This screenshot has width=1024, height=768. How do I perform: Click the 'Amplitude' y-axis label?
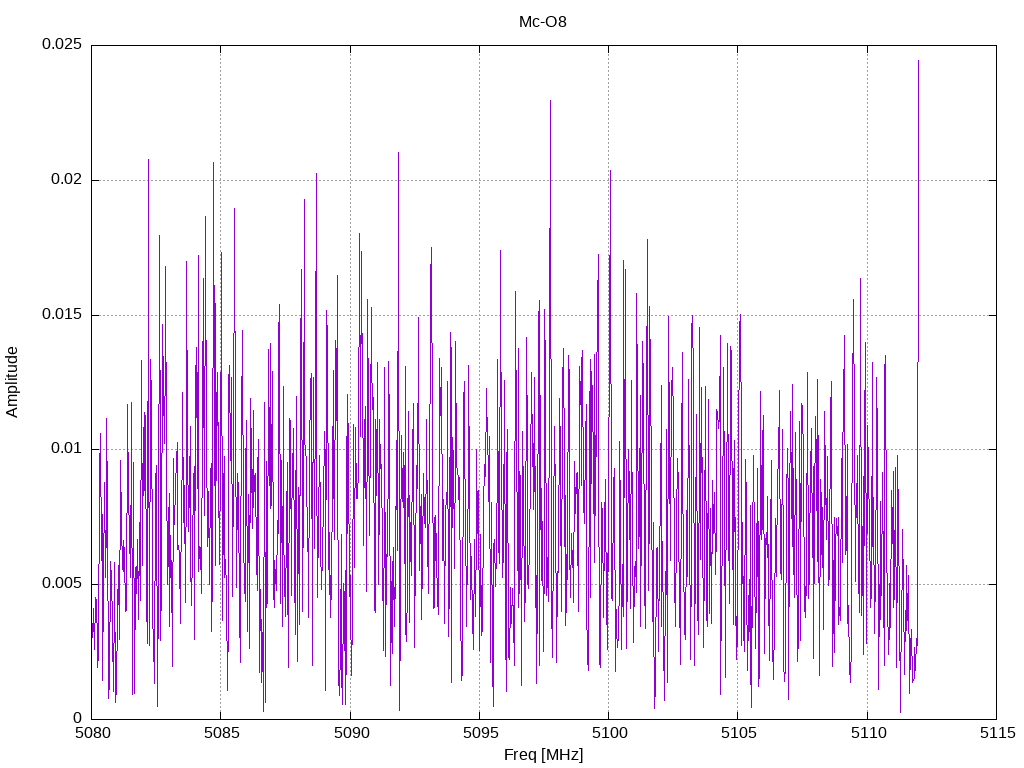pos(12,382)
